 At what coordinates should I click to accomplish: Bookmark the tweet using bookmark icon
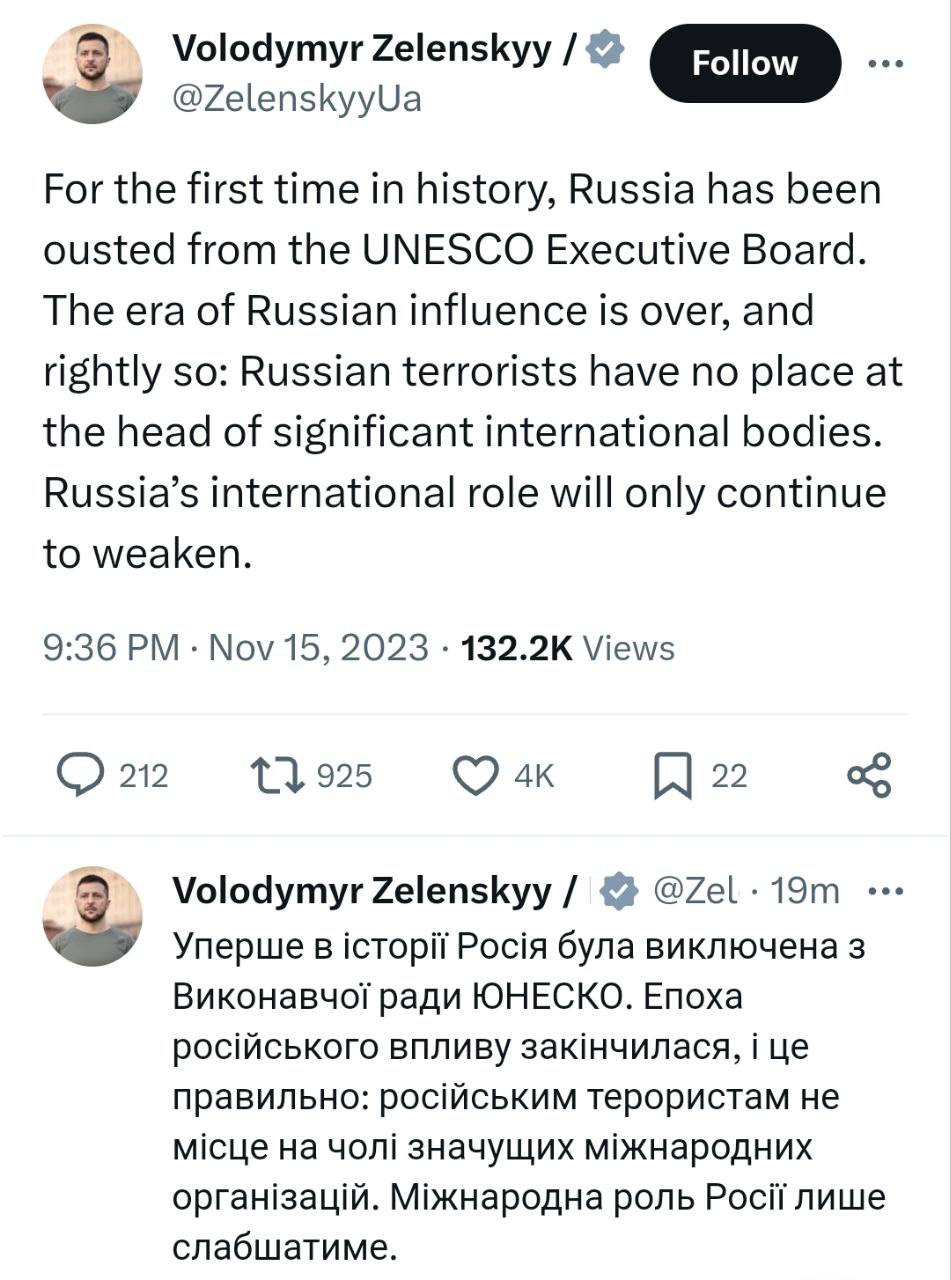tap(673, 776)
